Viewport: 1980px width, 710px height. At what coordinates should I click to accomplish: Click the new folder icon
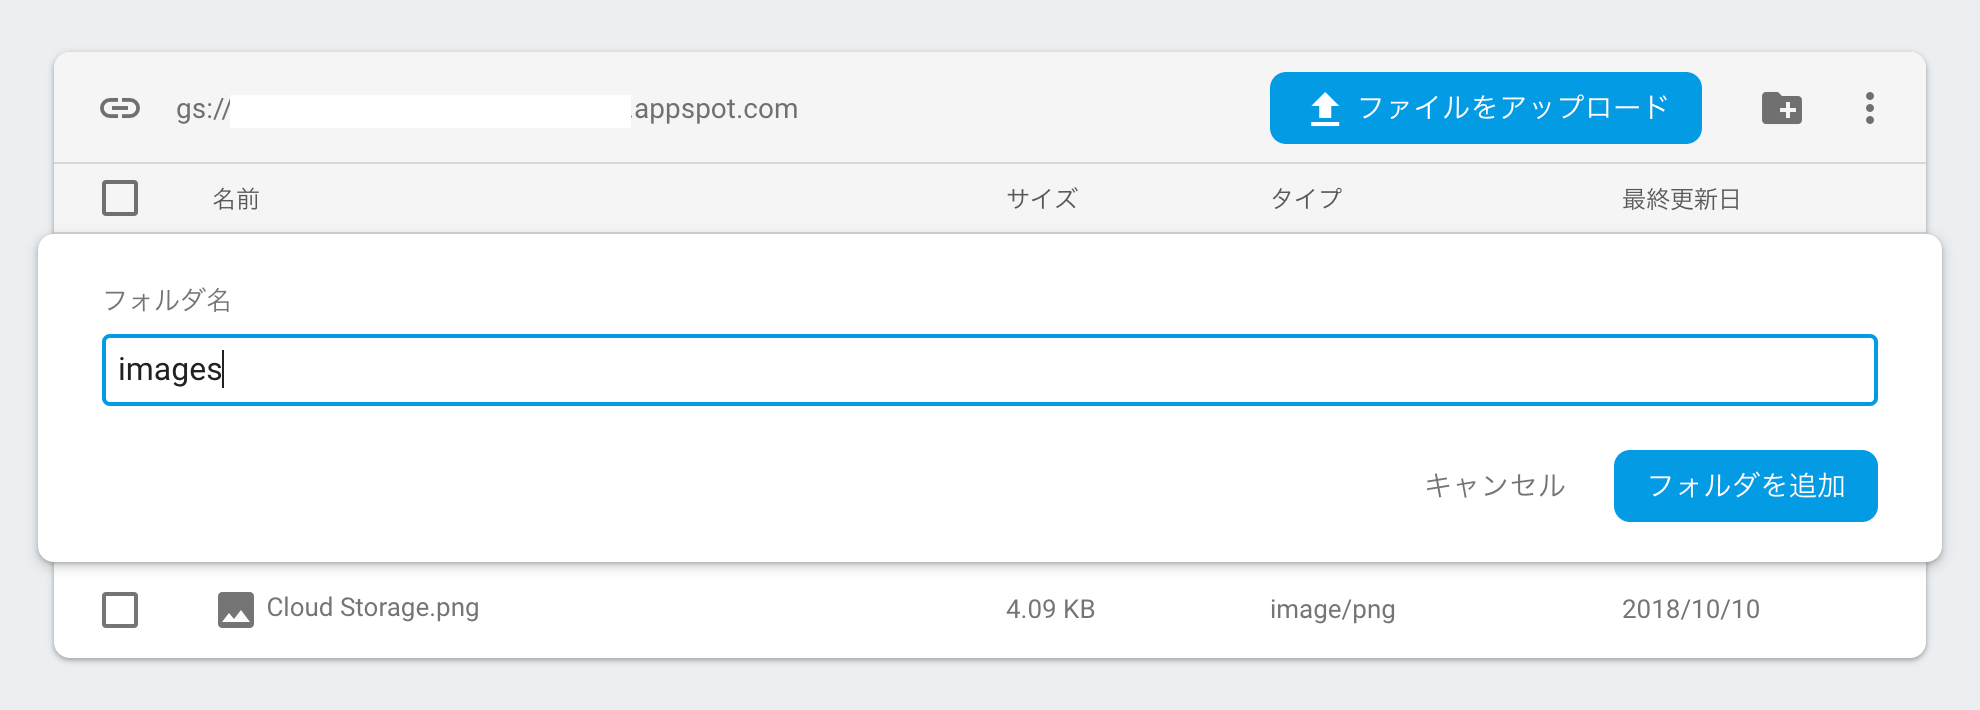tap(1781, 108)
